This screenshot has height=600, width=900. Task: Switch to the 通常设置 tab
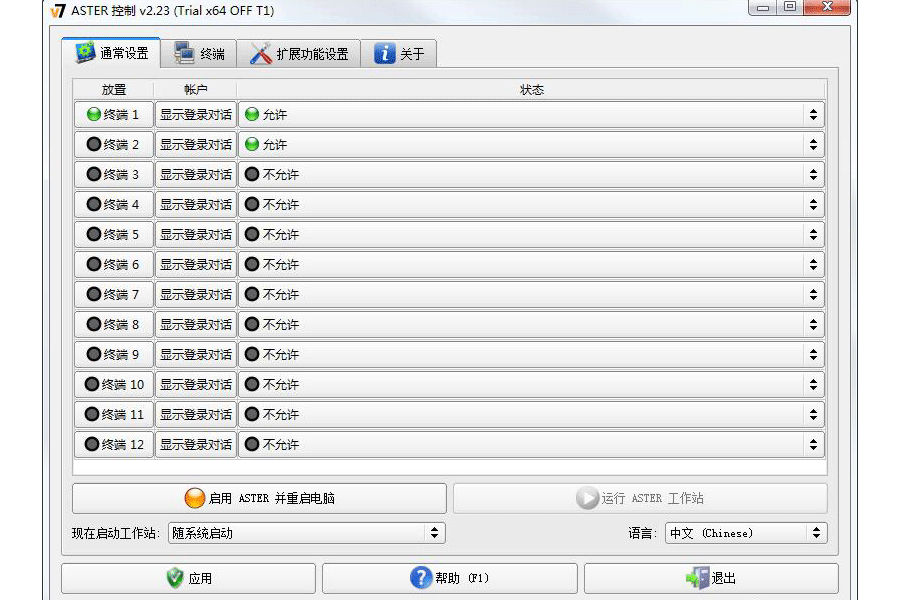point(111,53)
